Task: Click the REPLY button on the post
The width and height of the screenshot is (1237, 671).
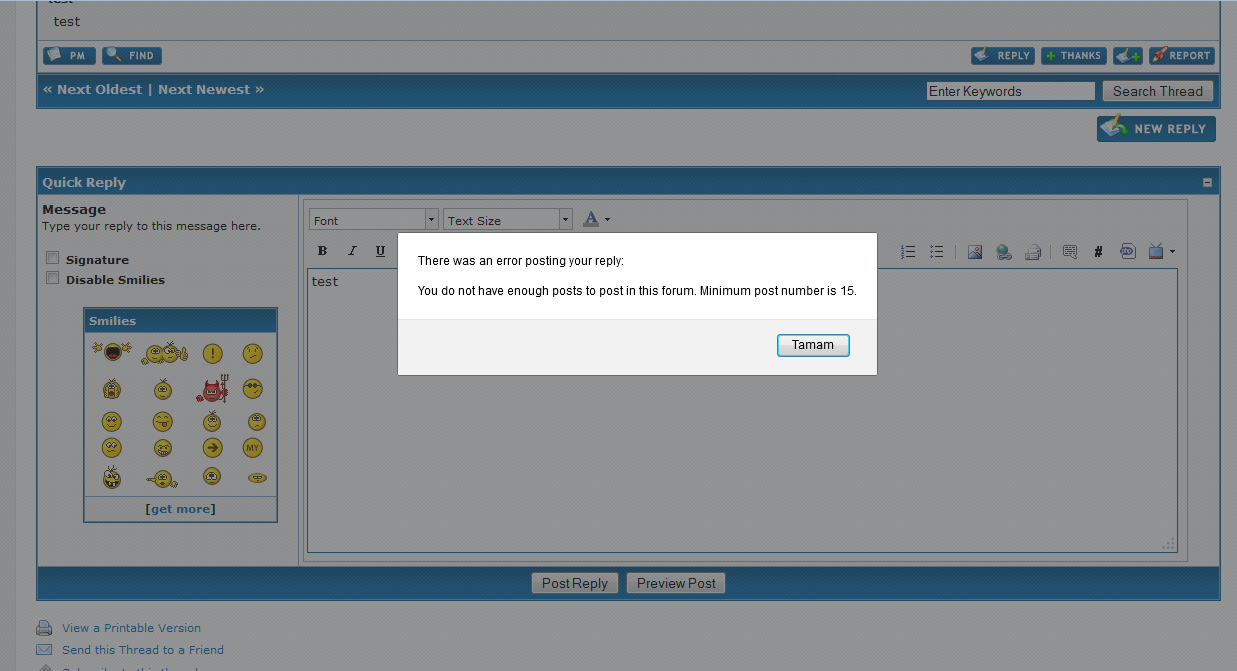Action: coord(1003,56)
